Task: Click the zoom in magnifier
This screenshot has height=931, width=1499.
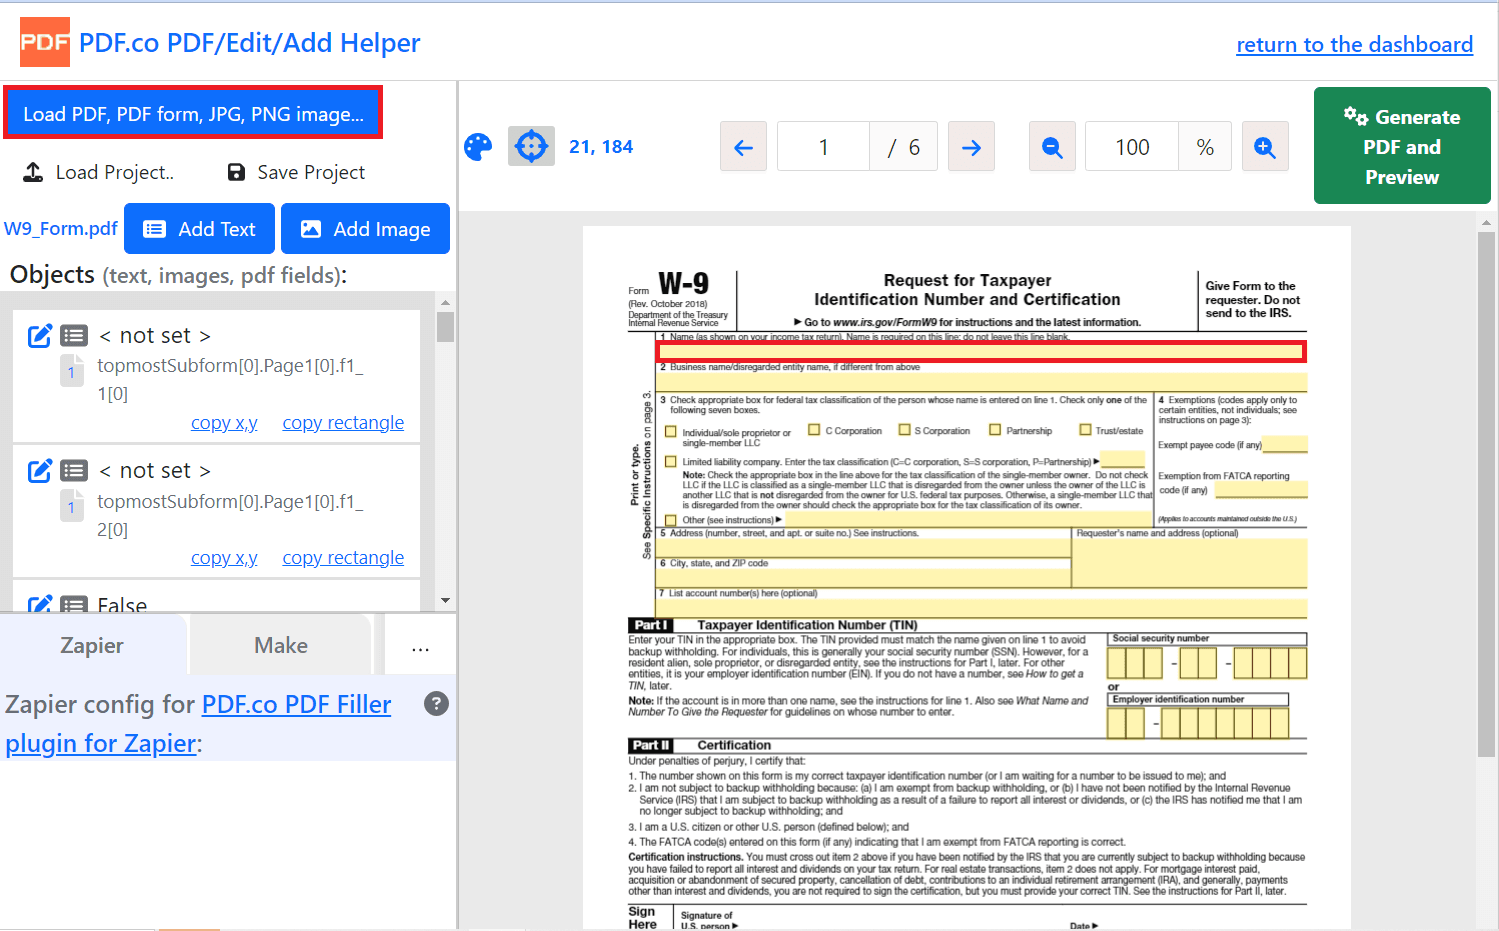Action: pyautogui.click(x=1265, y=148)
